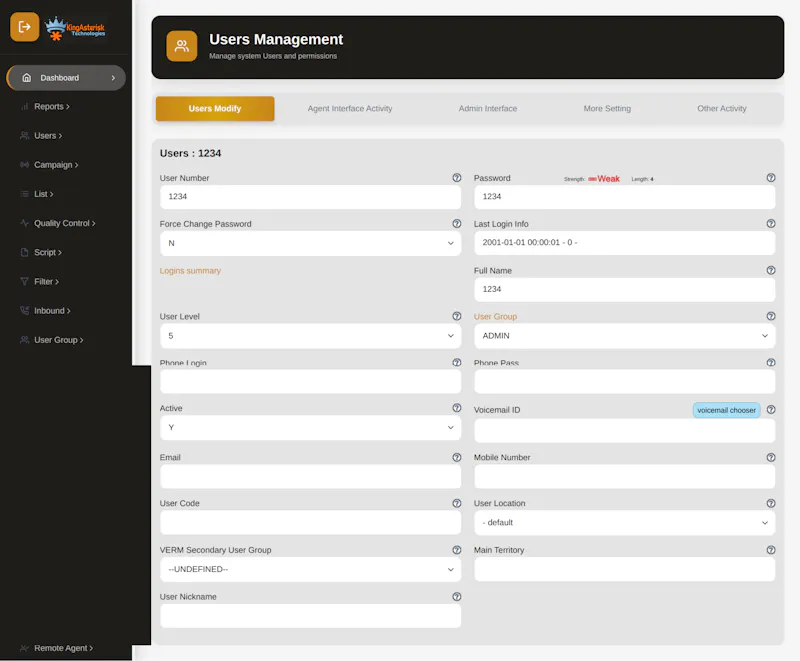Open the VERM Secondary User Group dropdown

pyautogui.click(x=310, y=570)
